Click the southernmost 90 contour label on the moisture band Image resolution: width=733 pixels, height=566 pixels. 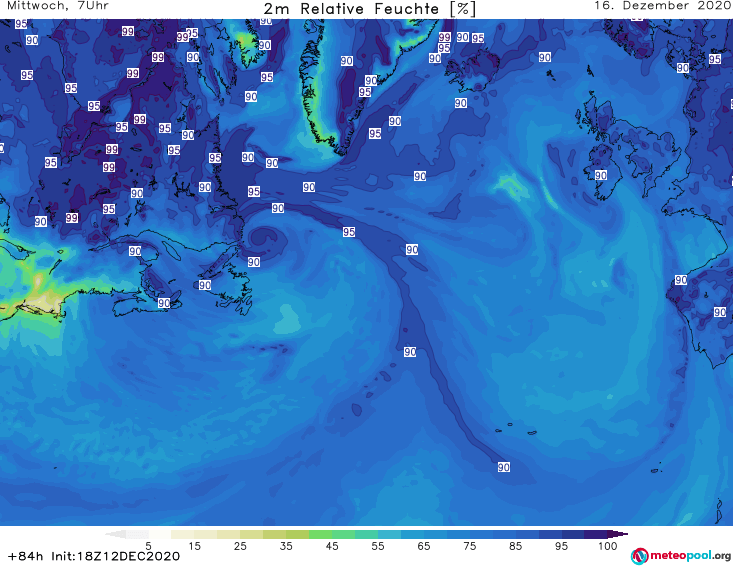pyautogui.click(x=503, y=467)
